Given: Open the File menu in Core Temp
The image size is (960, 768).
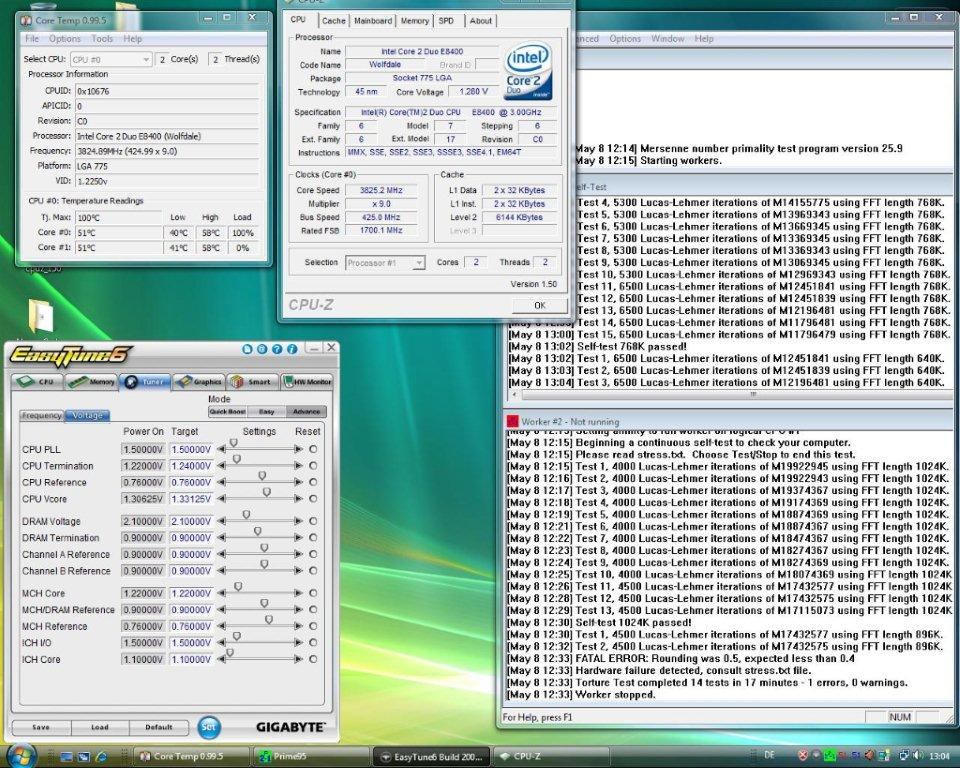Looking at the screenshot, I should click(x=32, y=39).
